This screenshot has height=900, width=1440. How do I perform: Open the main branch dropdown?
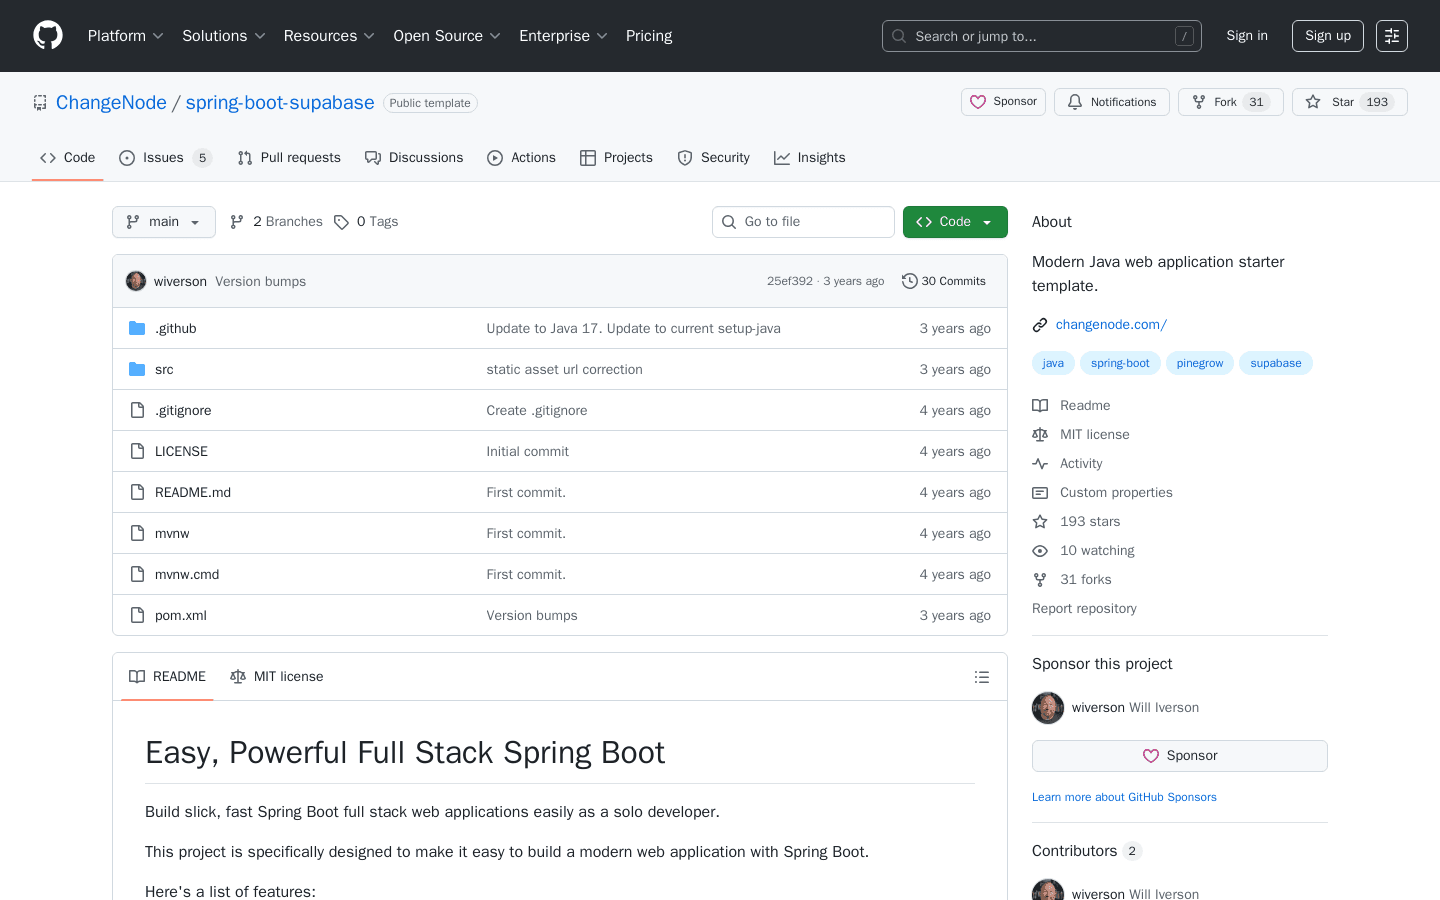click(x=163, y=221)
